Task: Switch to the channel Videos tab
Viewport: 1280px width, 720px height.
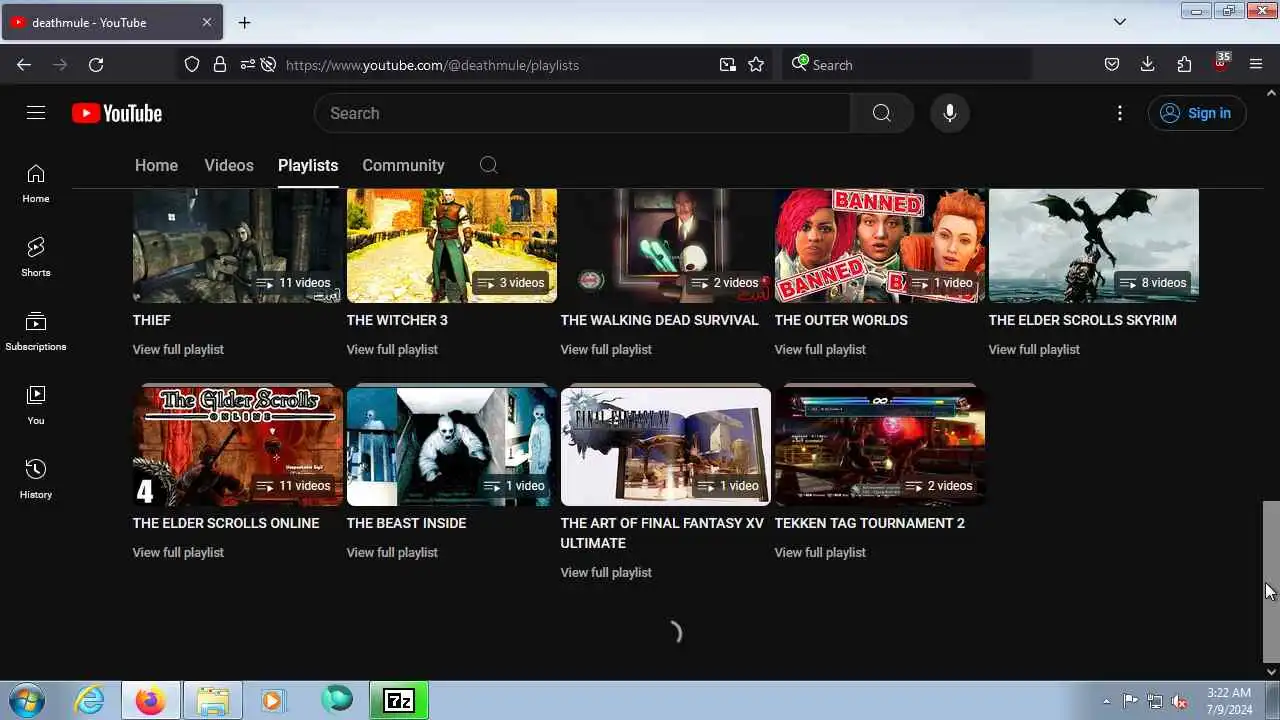Action: tap(229, 165)
